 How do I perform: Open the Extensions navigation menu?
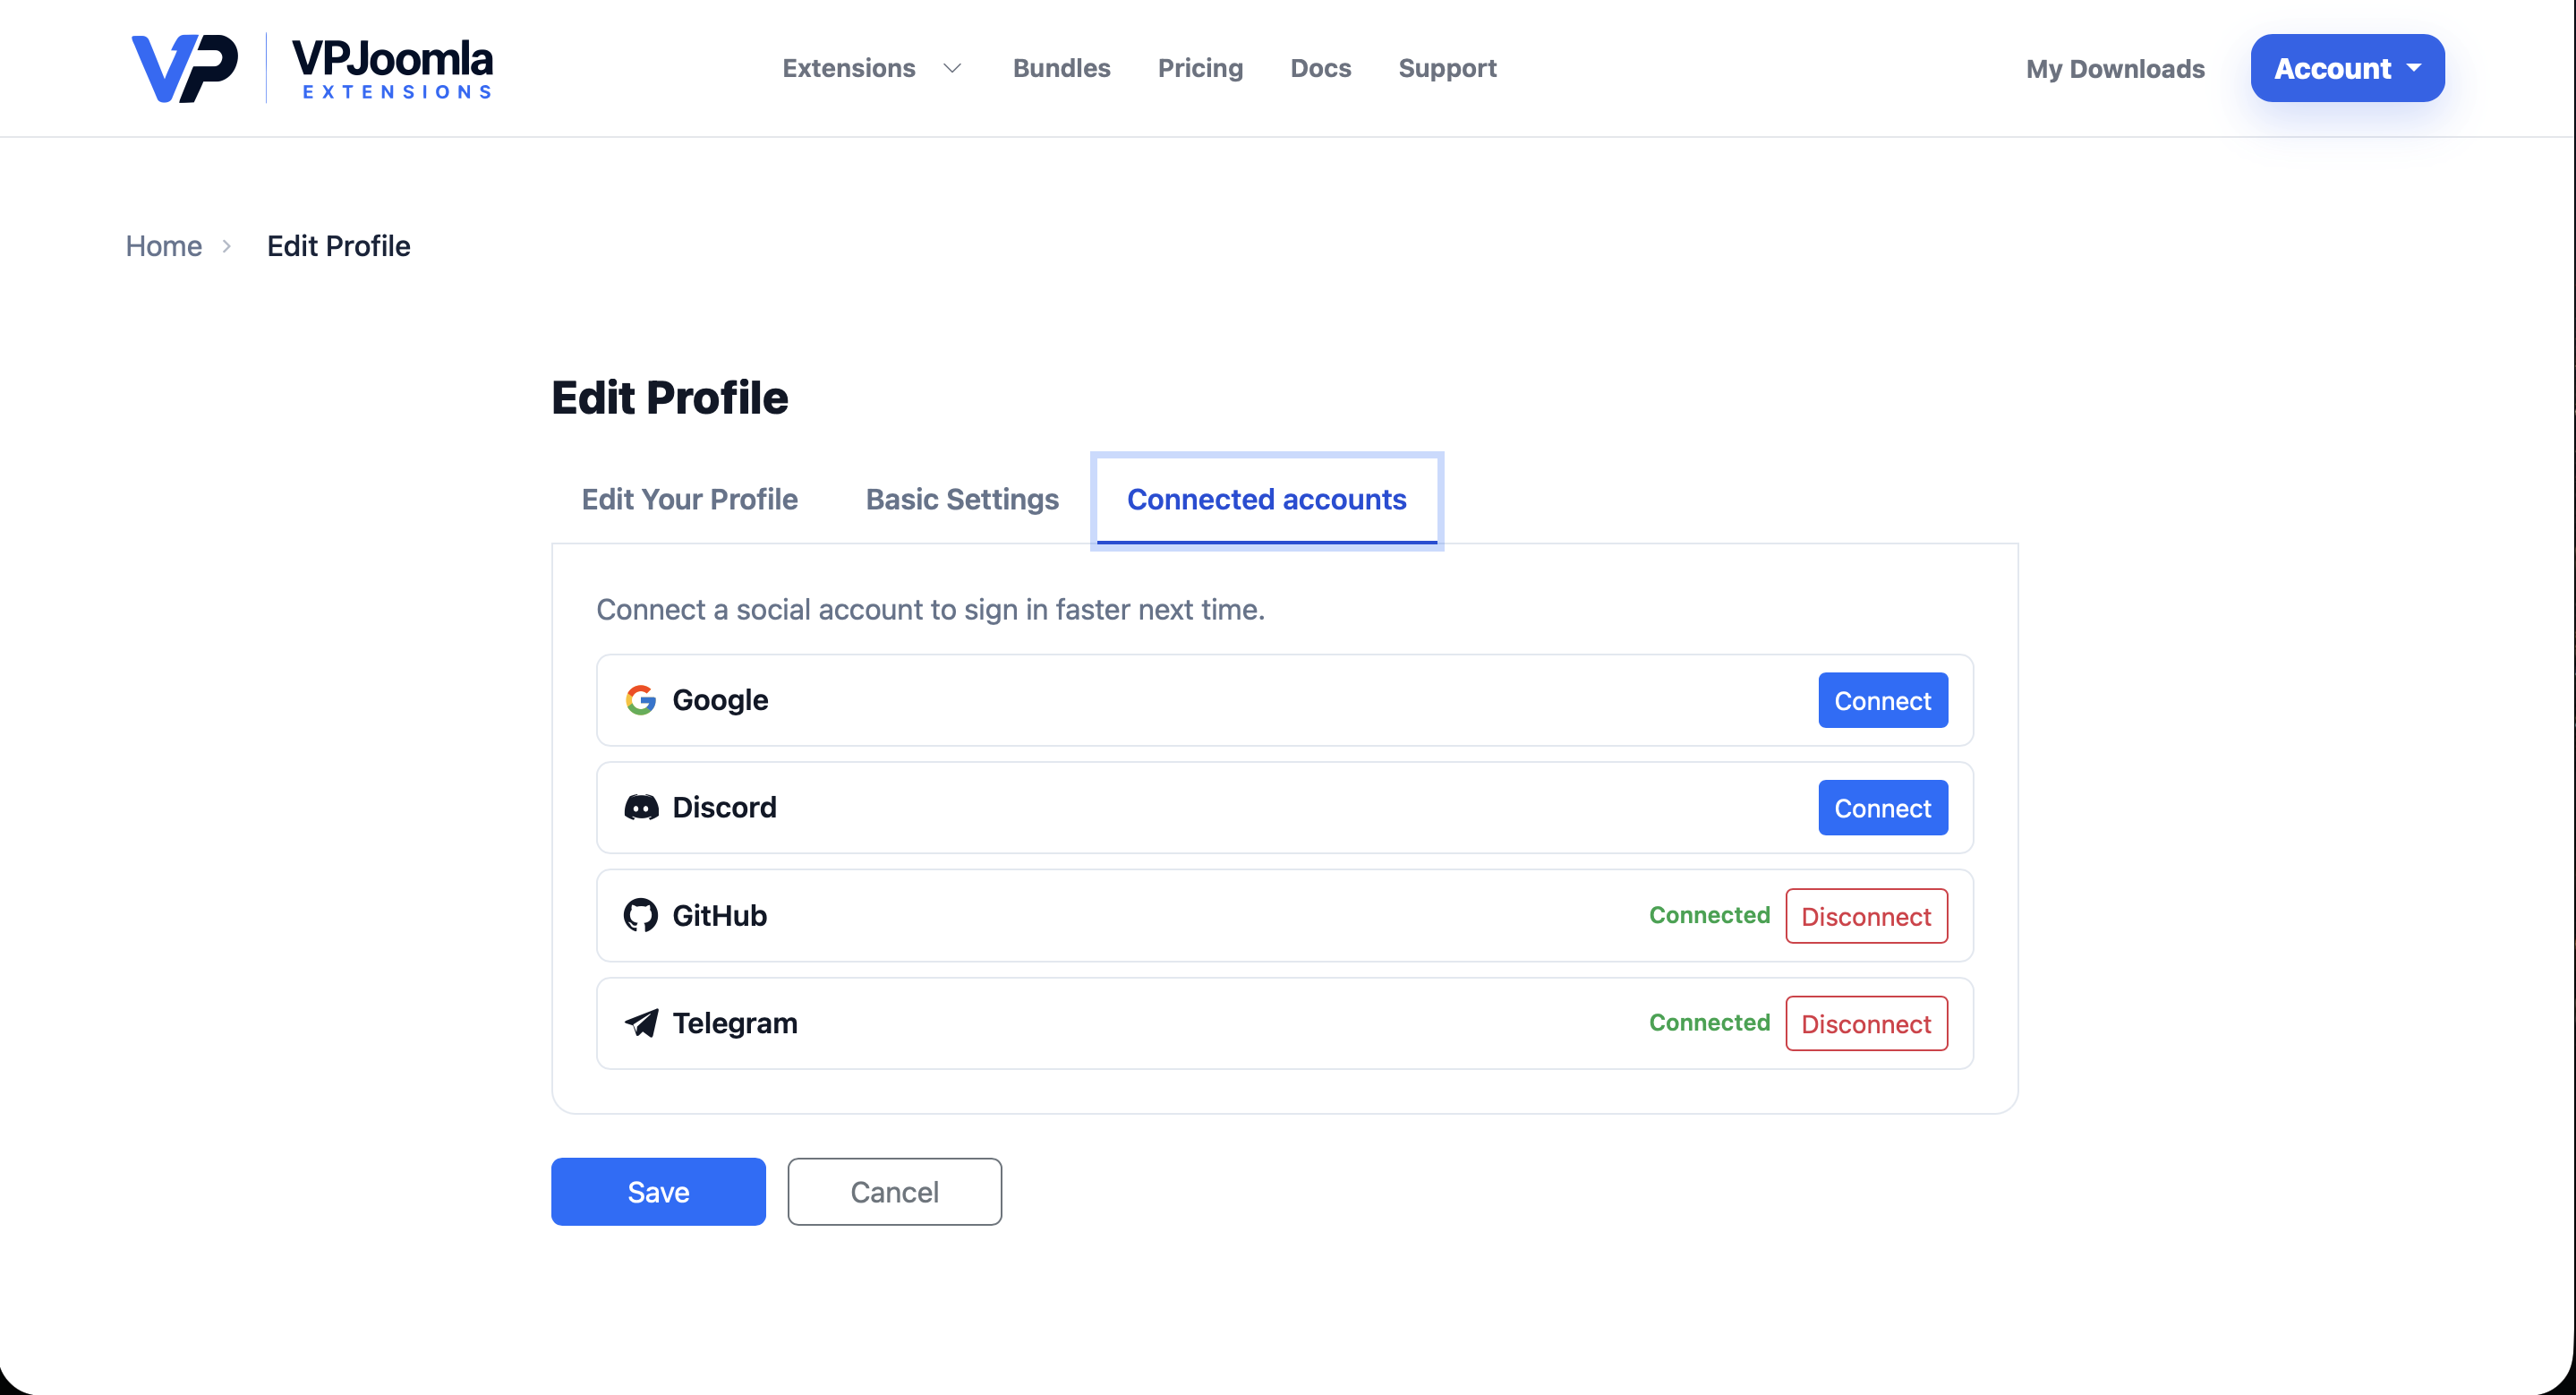point(849,68)
